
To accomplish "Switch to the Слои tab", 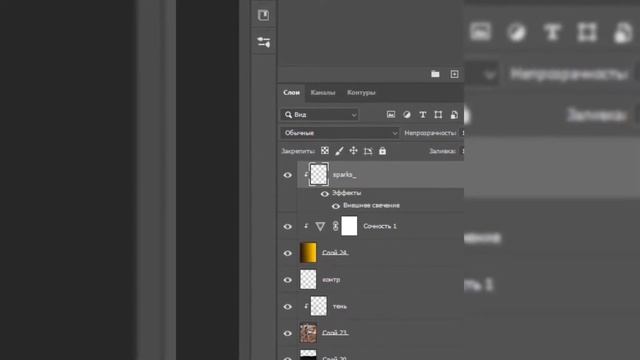I will (291, 93).
